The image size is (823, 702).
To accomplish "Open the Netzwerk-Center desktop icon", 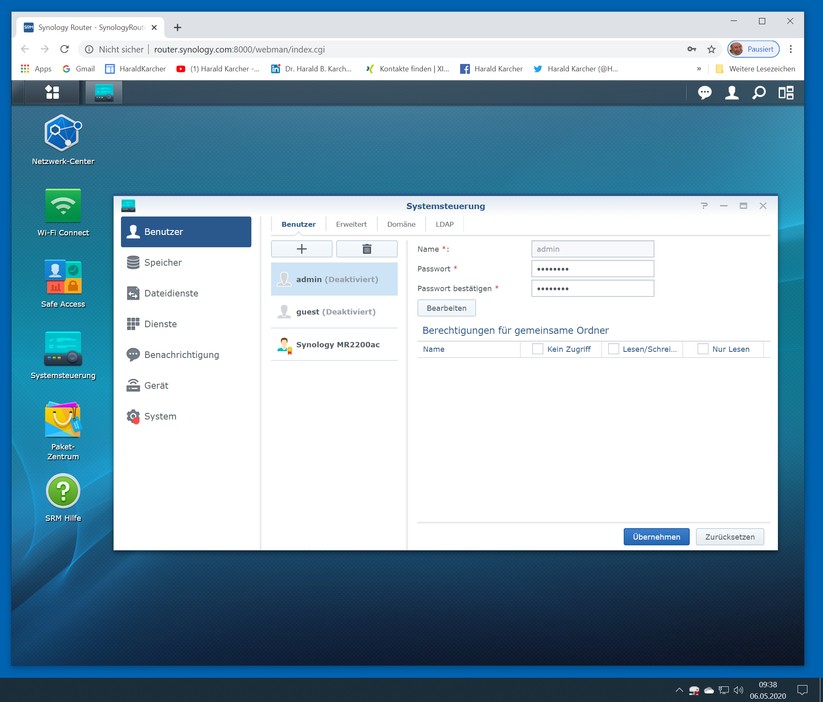I will [x=62, y=133].
